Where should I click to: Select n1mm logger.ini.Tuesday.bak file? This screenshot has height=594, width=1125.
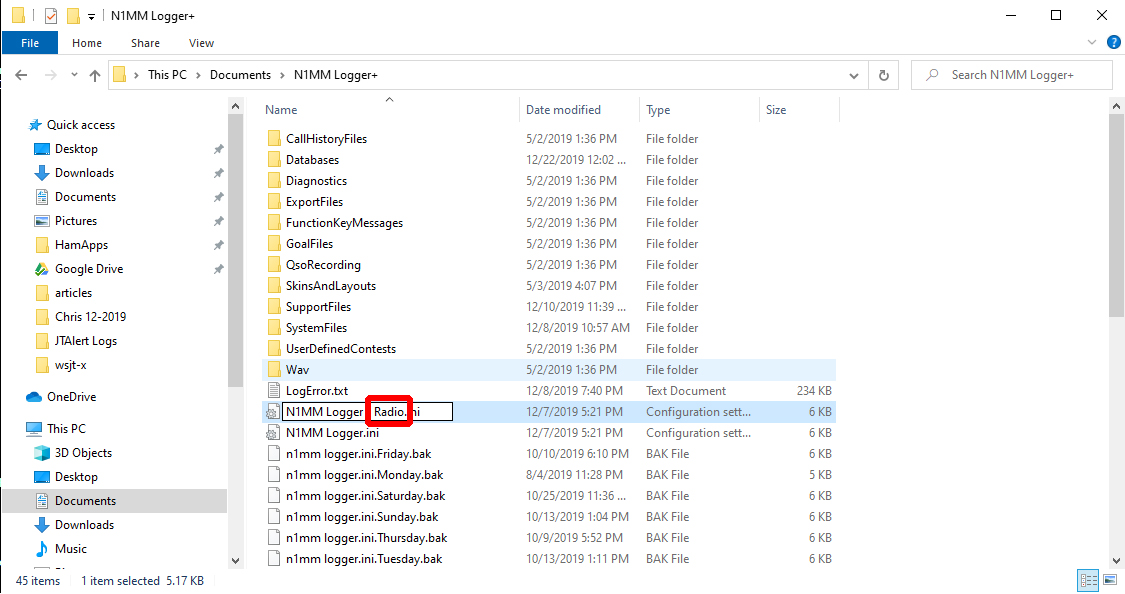[x=364, y=559]
